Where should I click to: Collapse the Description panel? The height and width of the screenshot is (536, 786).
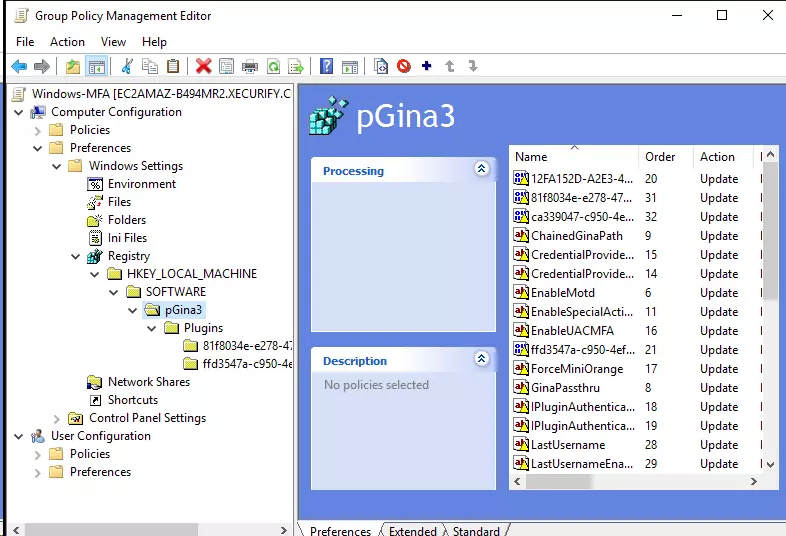pos(481,359)
